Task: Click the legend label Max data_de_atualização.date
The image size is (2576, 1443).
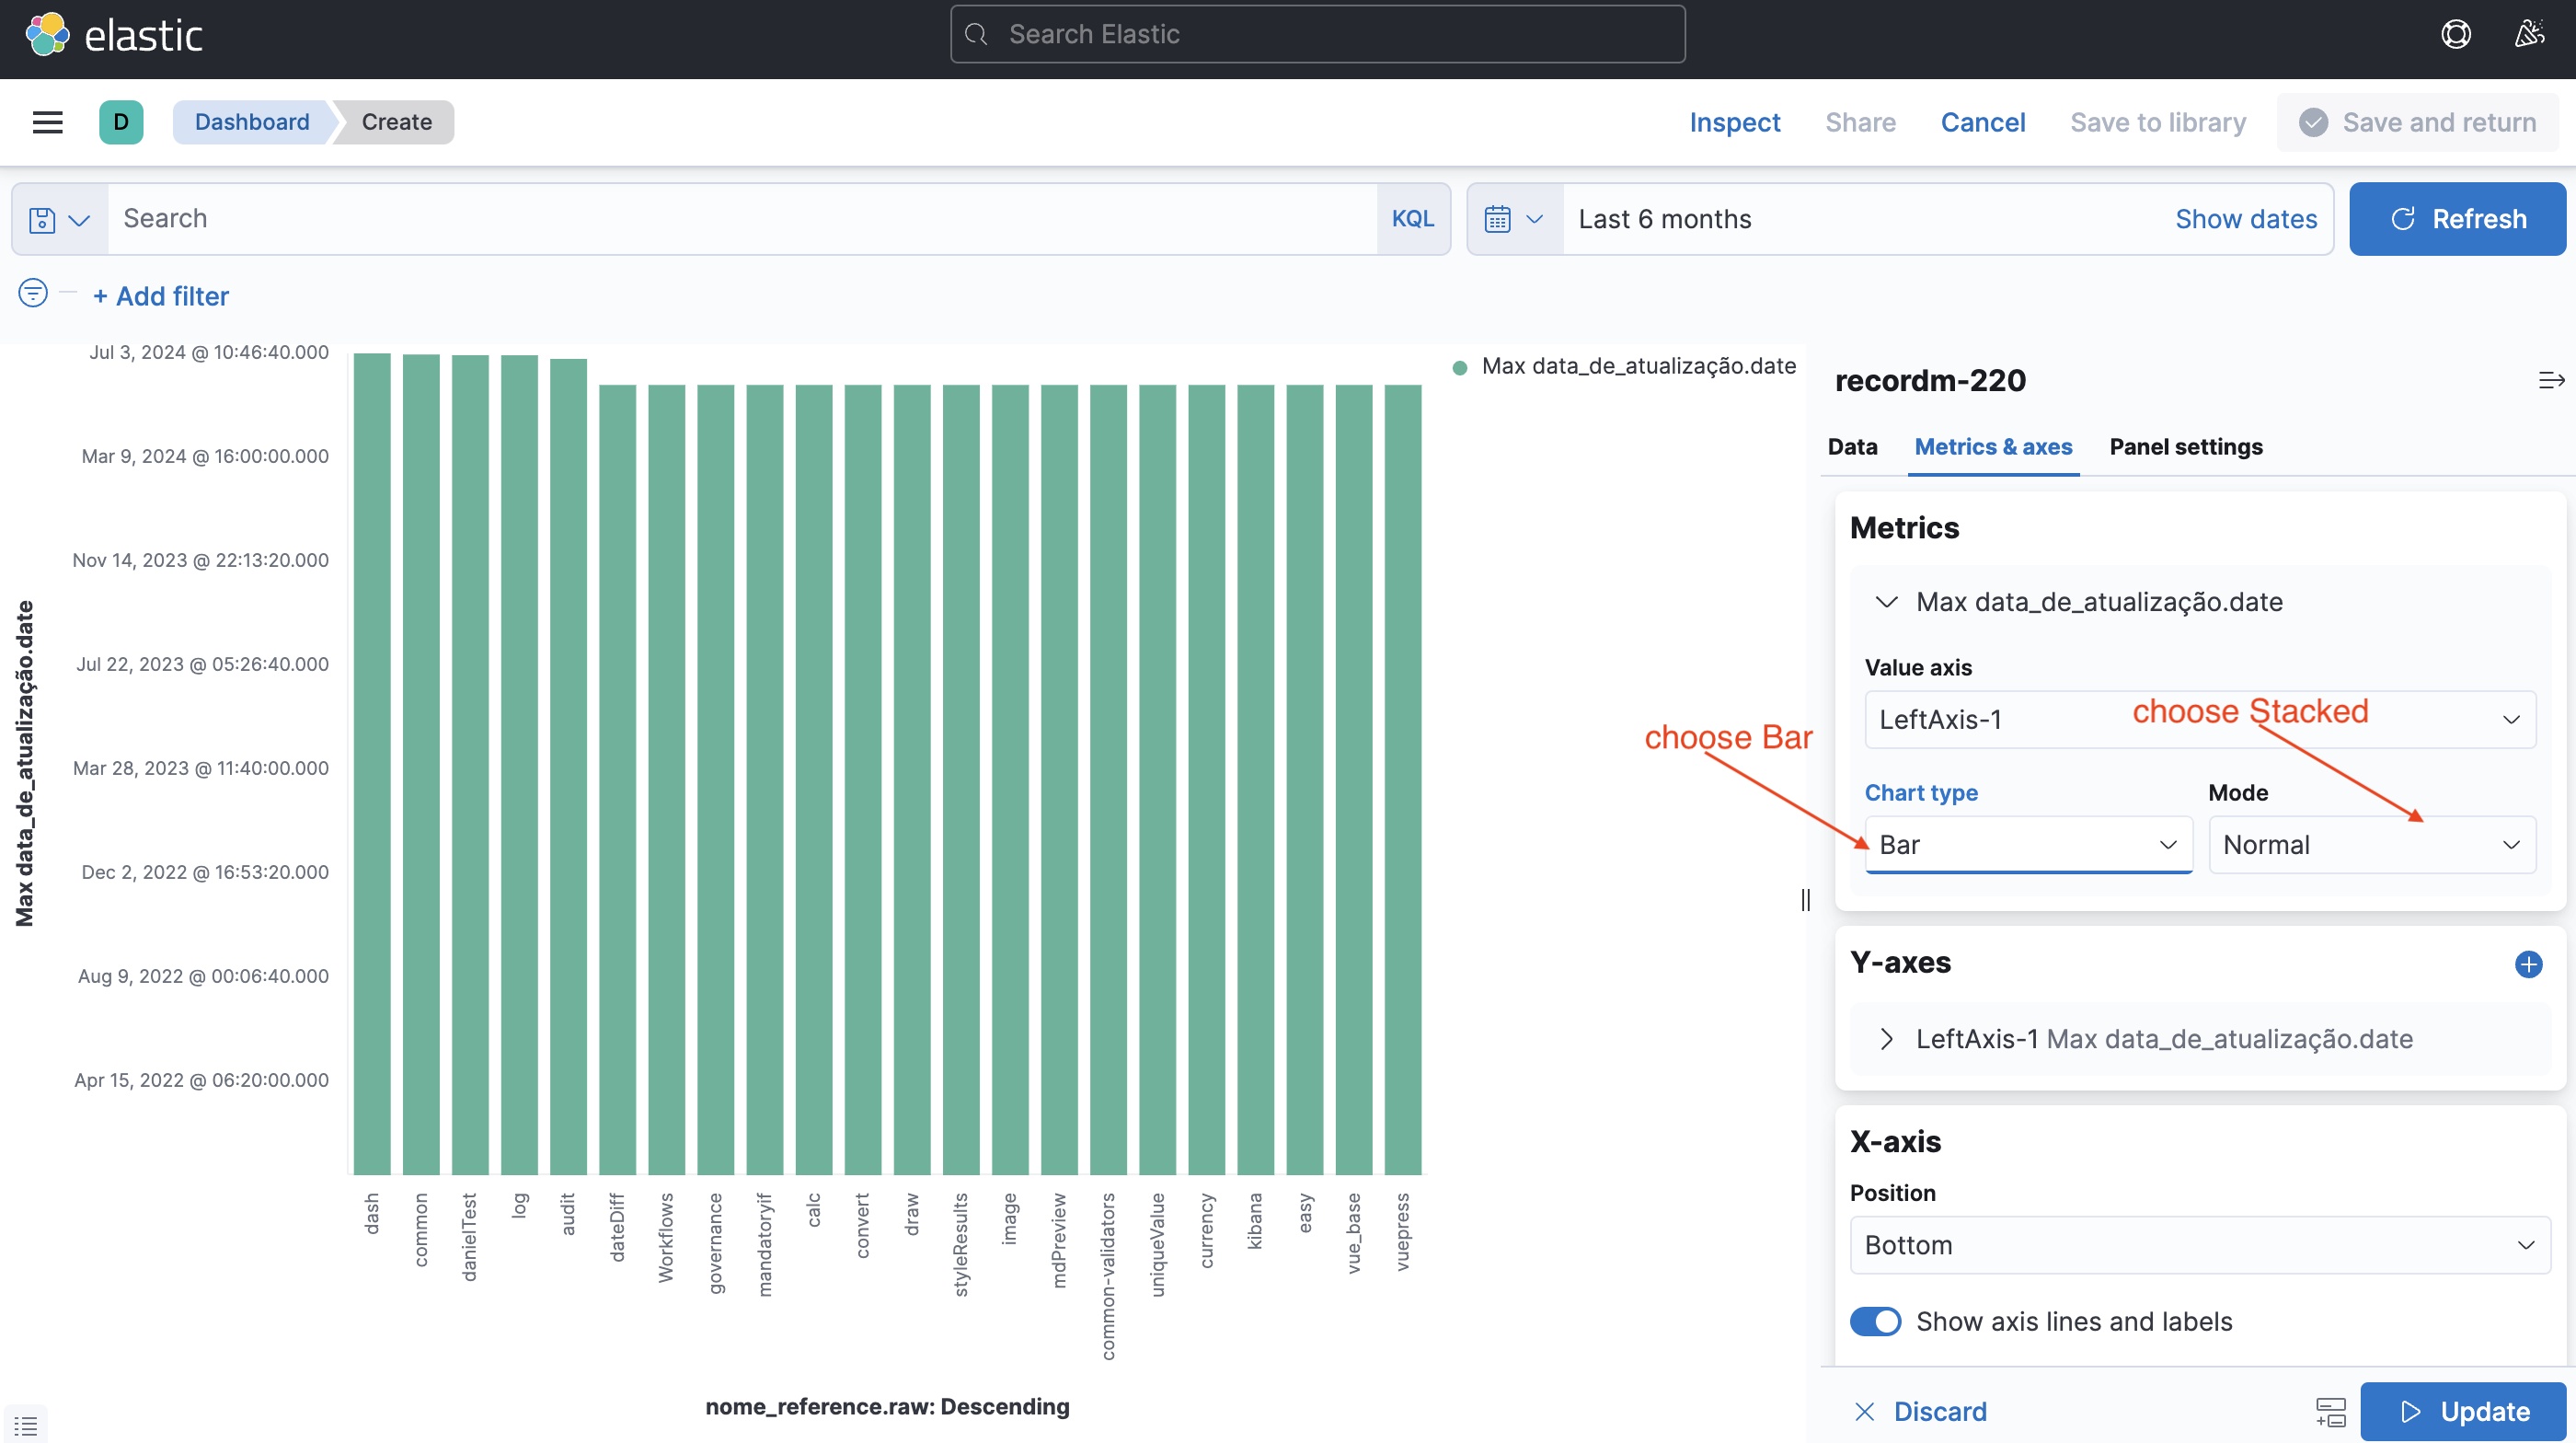Action: coord(1638,366)
